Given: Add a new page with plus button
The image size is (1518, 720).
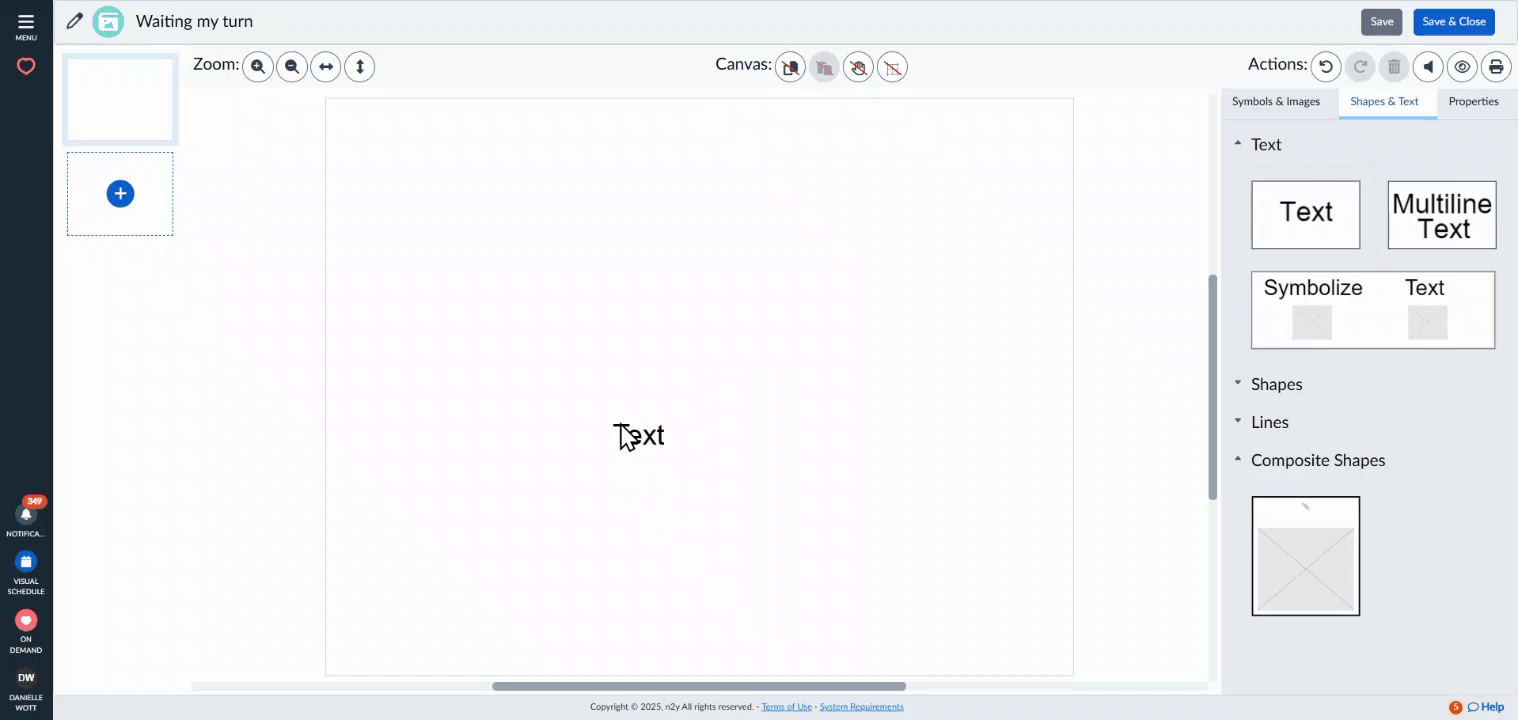Looking at the screenshot, I should 120,194.
